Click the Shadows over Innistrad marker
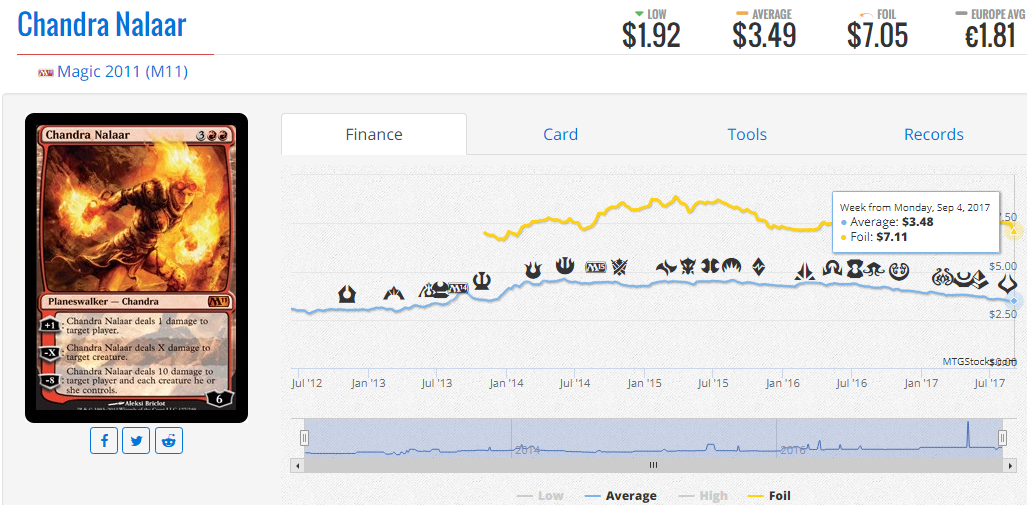 (832, 268)
